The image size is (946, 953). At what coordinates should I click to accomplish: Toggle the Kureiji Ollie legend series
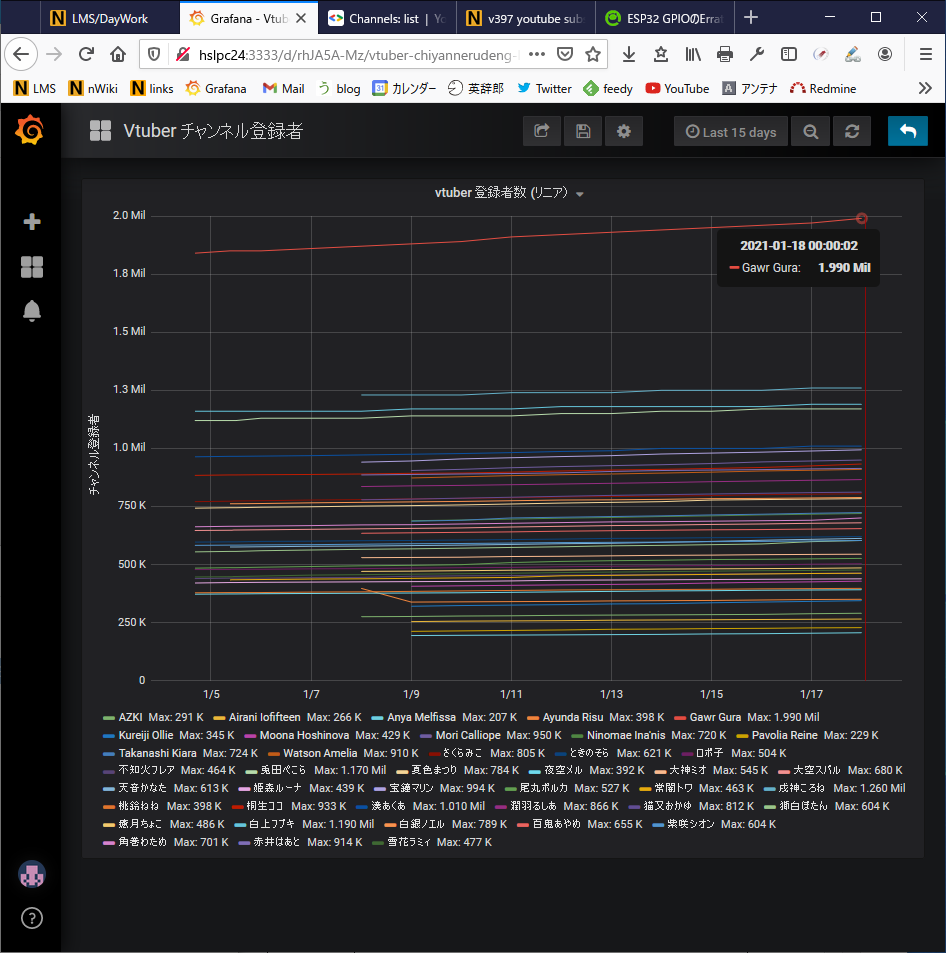146,735
